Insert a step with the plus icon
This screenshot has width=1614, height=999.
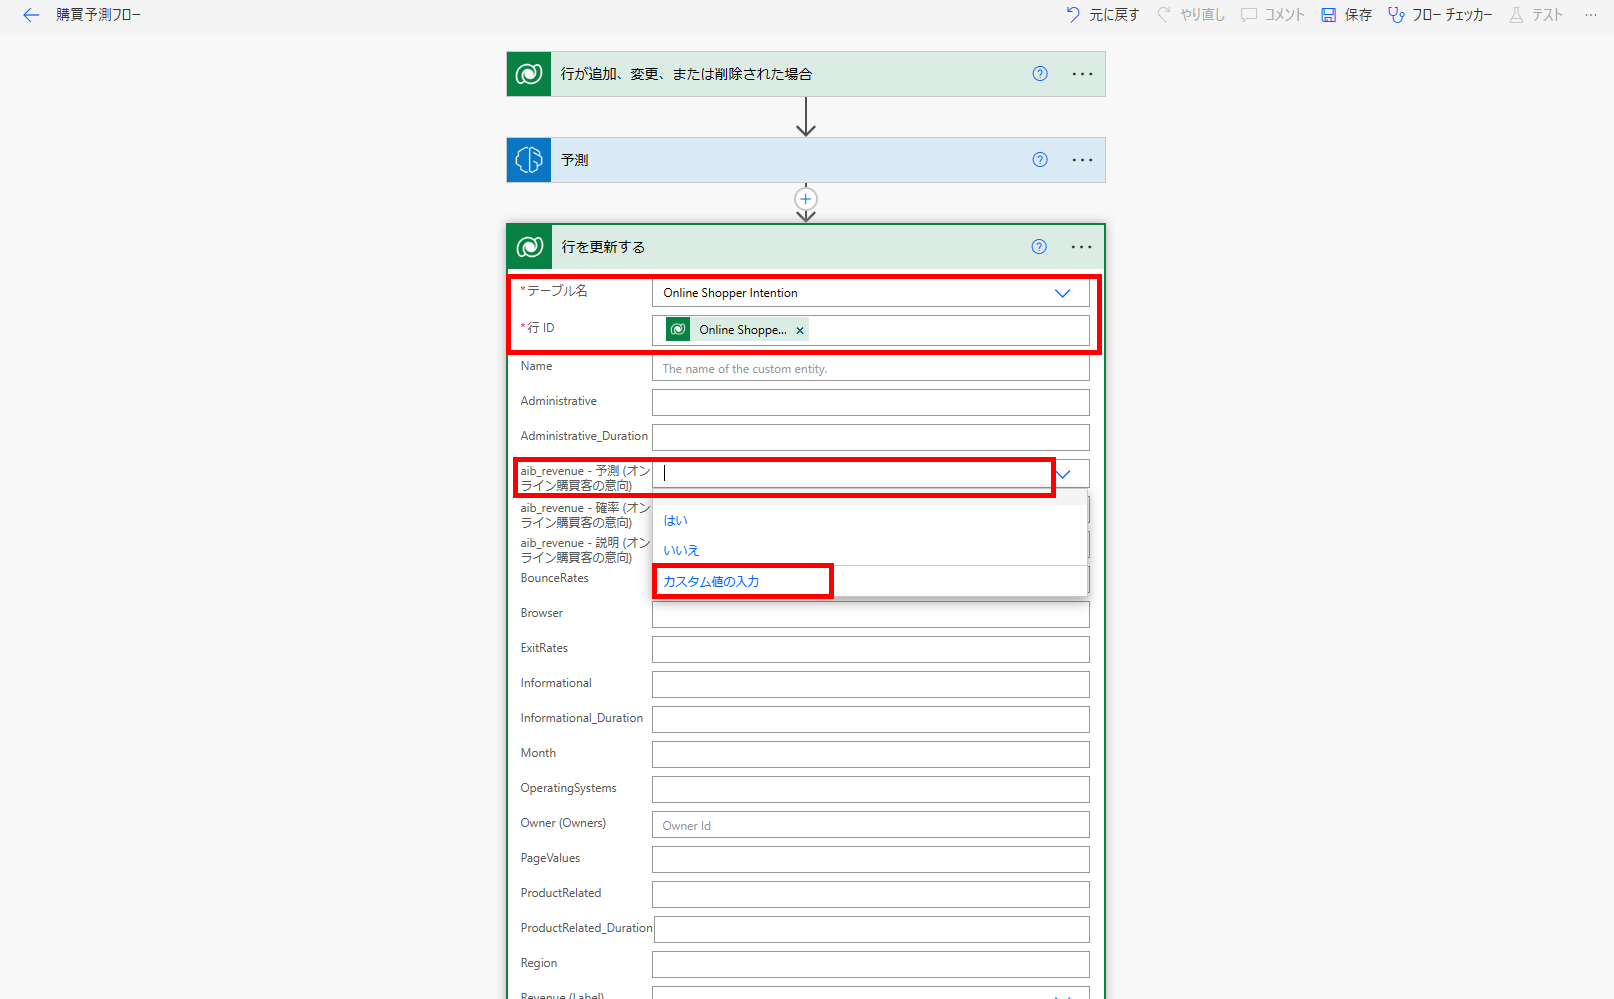tap(806, 199)
